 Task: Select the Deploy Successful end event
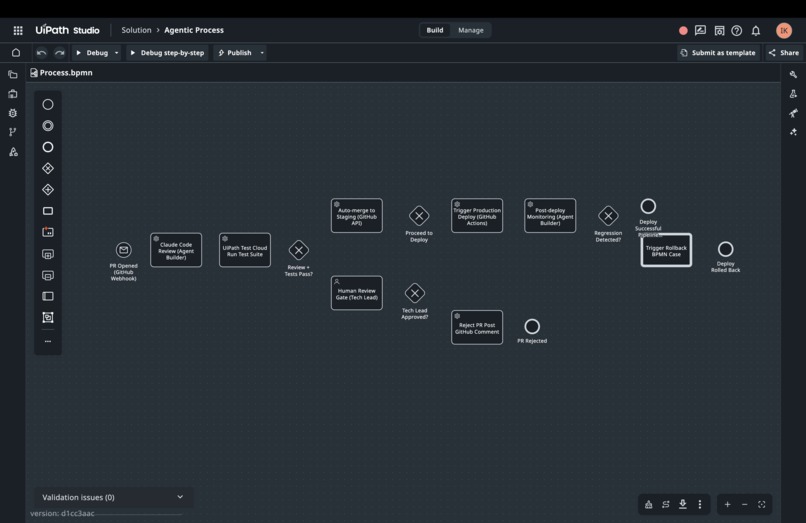click(648, 206)
